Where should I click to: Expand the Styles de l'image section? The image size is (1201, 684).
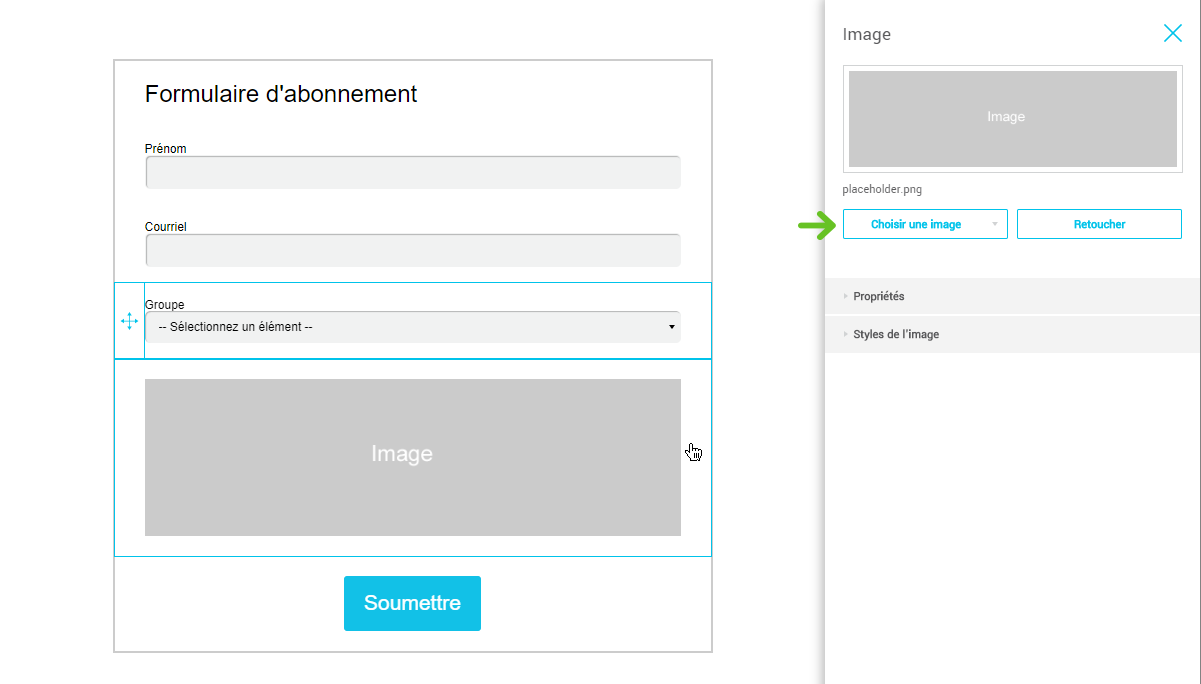click(x=896, y=335)
